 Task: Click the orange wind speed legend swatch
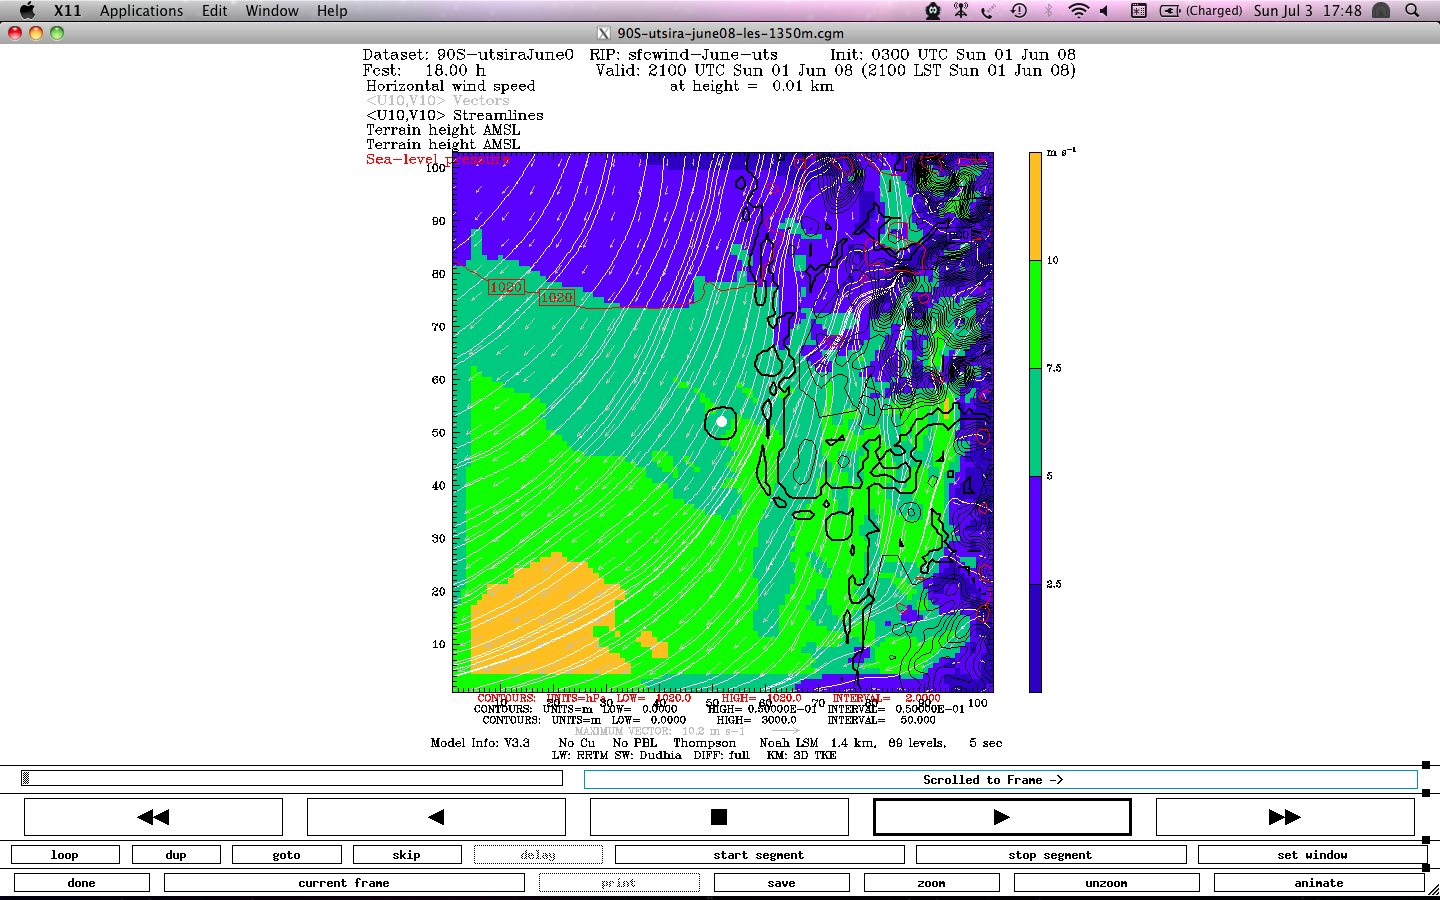1035,206
